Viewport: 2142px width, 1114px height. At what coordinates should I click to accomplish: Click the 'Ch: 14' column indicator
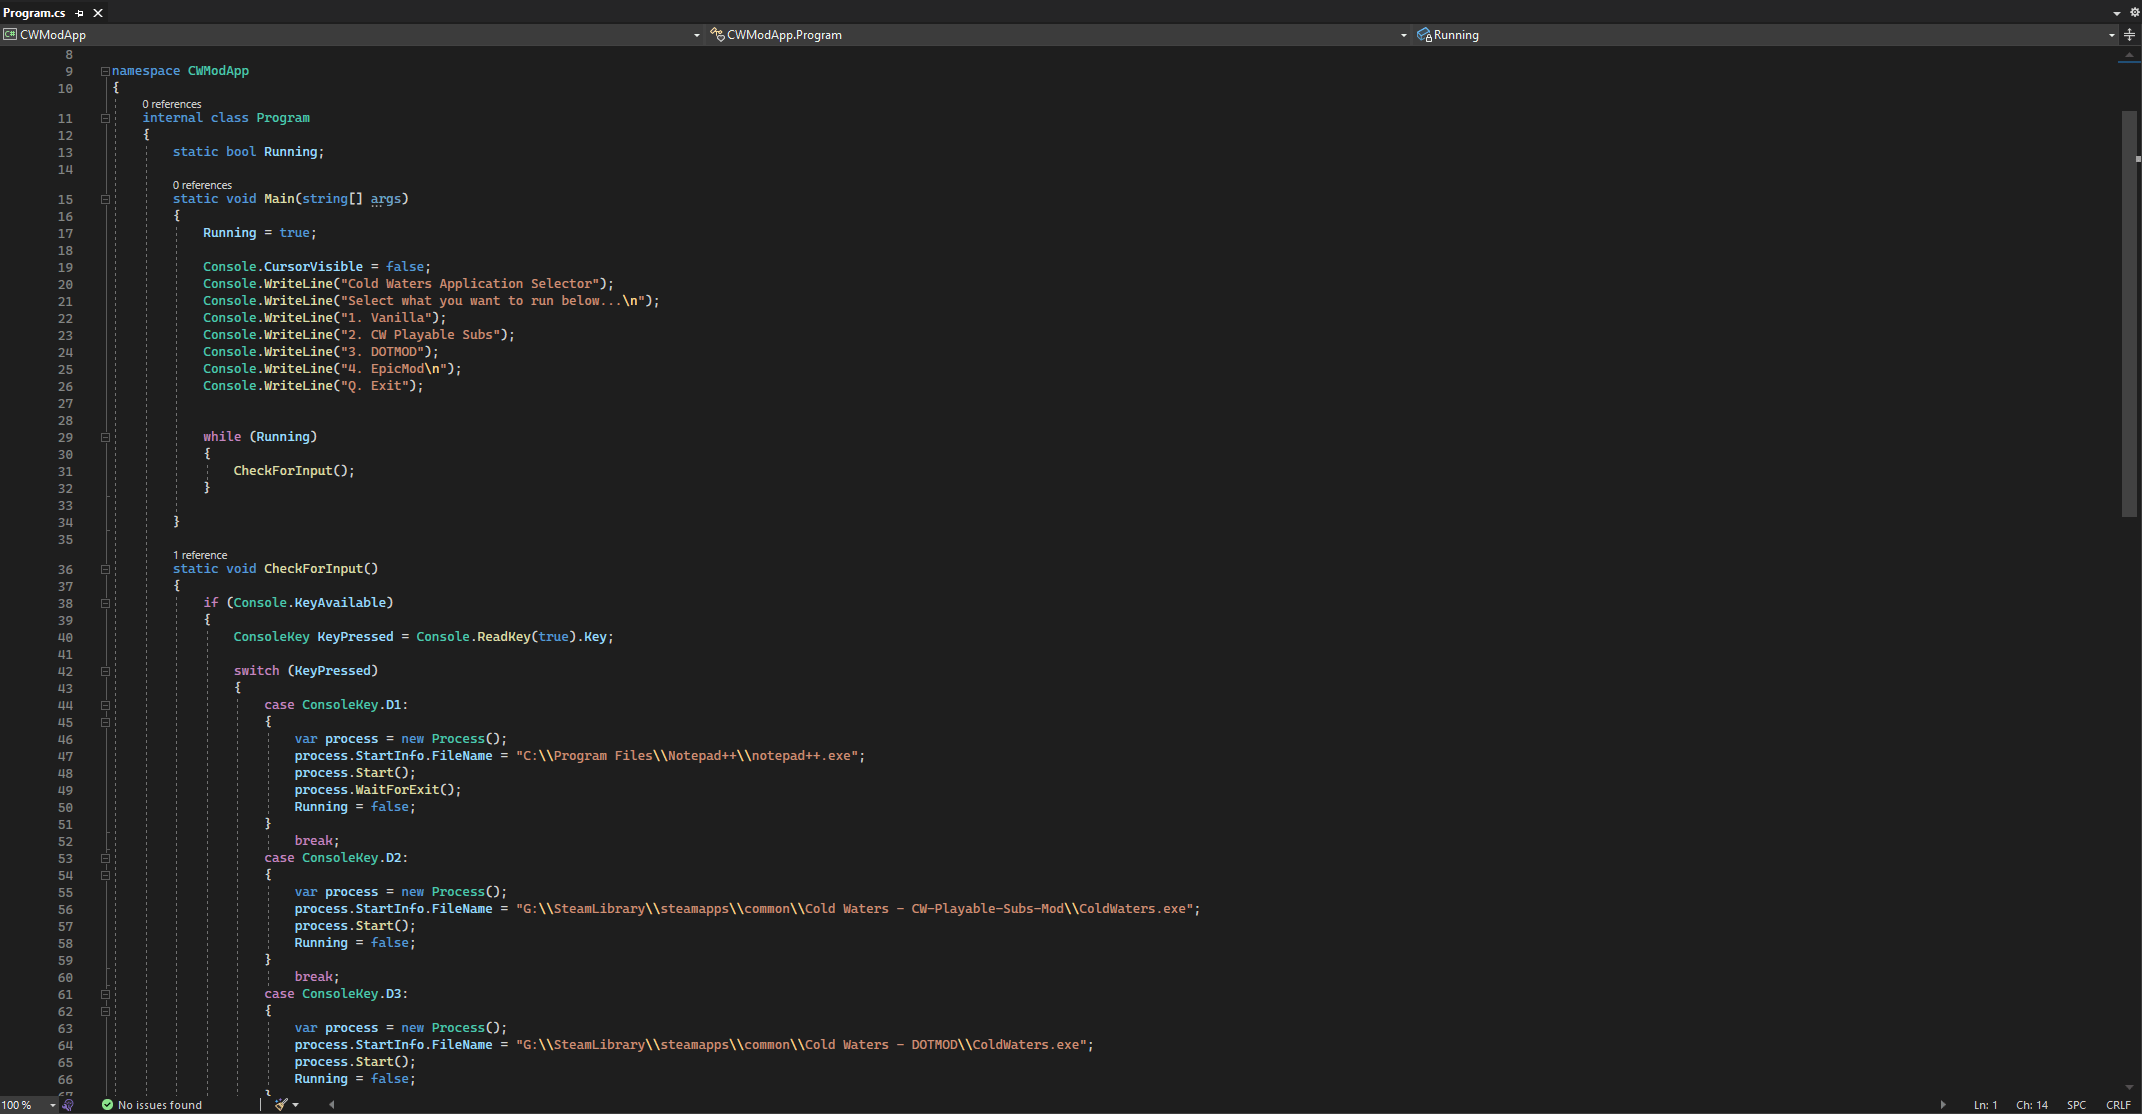click(x=2032, y=1105)
